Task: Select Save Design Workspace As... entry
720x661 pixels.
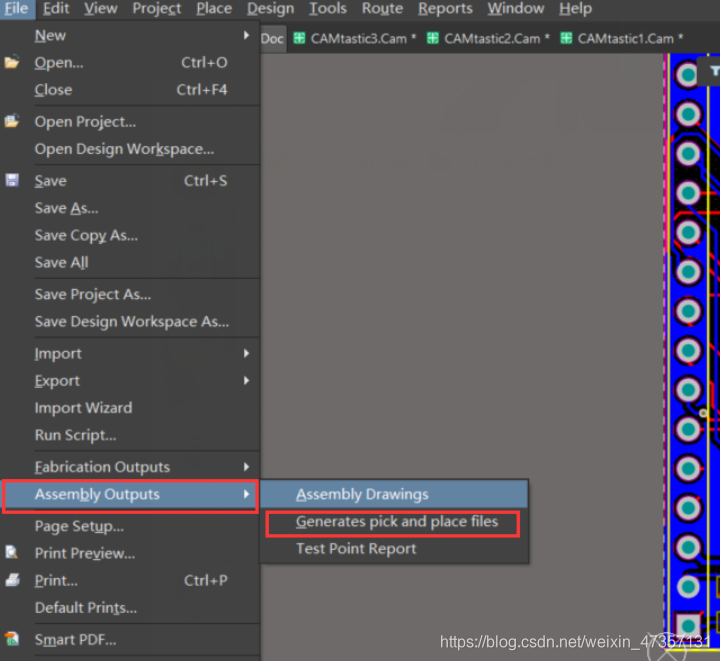Action: click(130, 321)
